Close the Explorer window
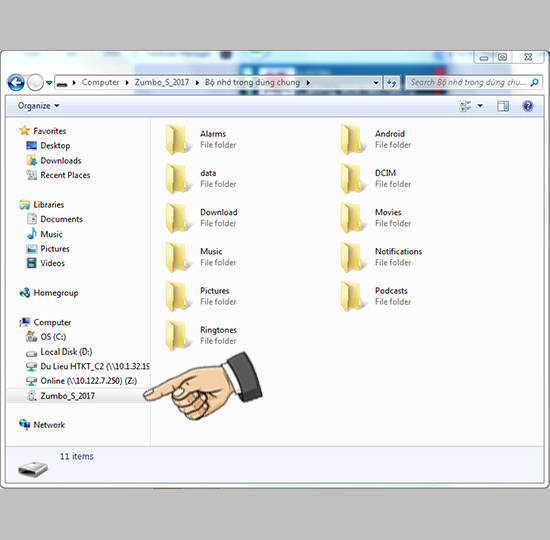Viewport: 550px width, 540px height. (528, 57)
